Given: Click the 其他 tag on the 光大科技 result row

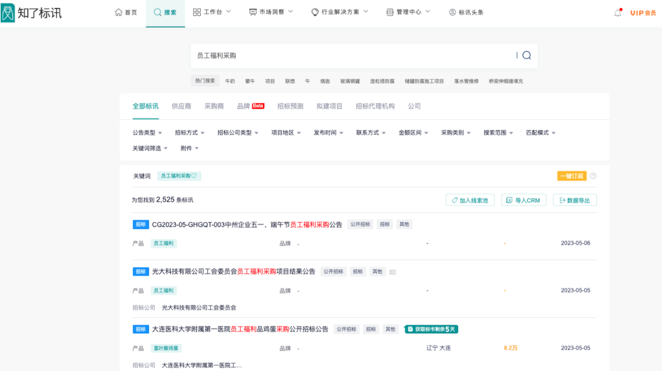Looking at the screenshot, I should tap(377, 271).
